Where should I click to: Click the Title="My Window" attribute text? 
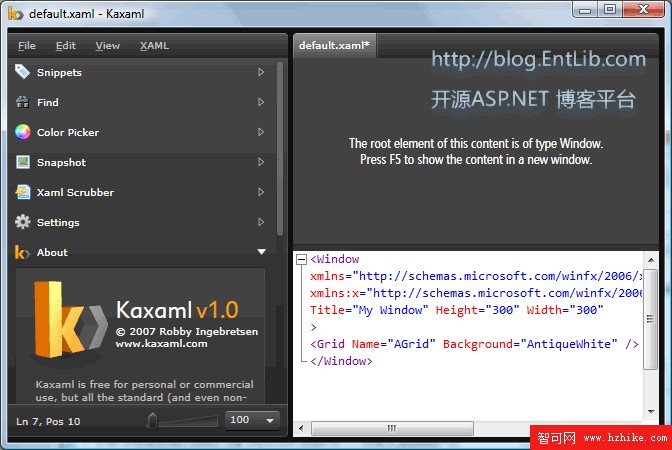coord(369,310)
